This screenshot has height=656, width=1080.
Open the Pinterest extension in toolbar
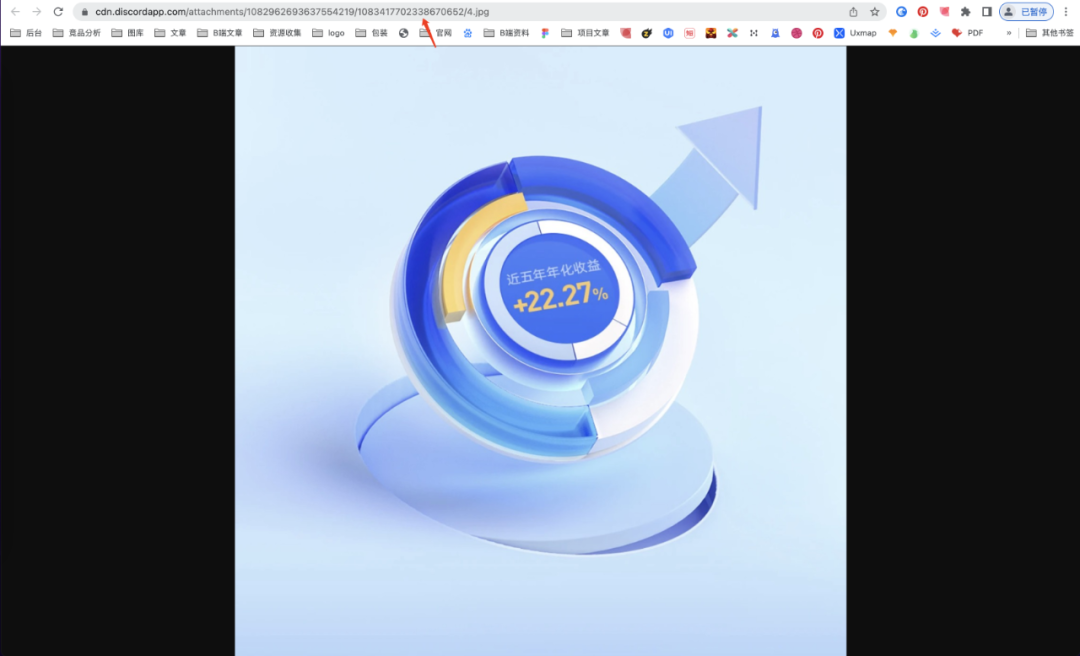pos(922,12)
